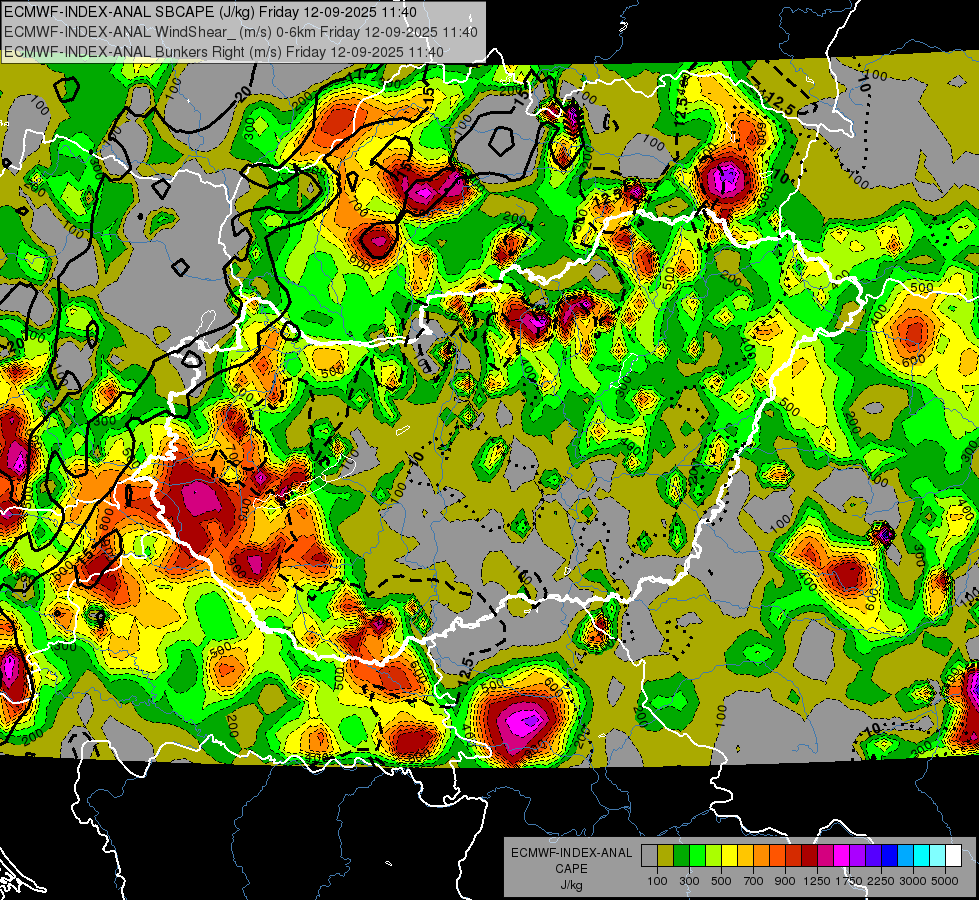Click the yellow-green legend swatch

(714, 856)
